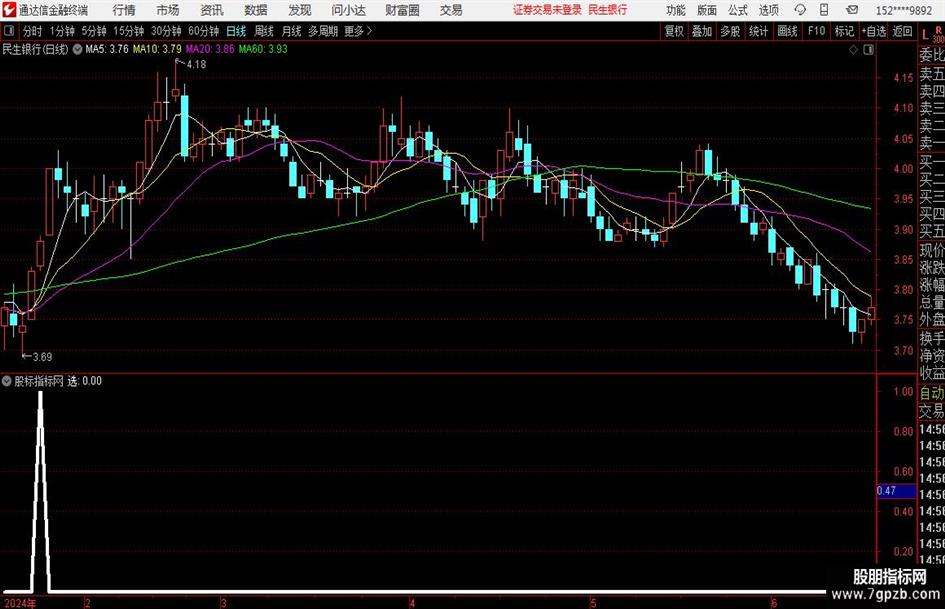Viewport: 945px width, 609px height.
Task: Click the account number 152****9892
Action: [x=904, y=10]
